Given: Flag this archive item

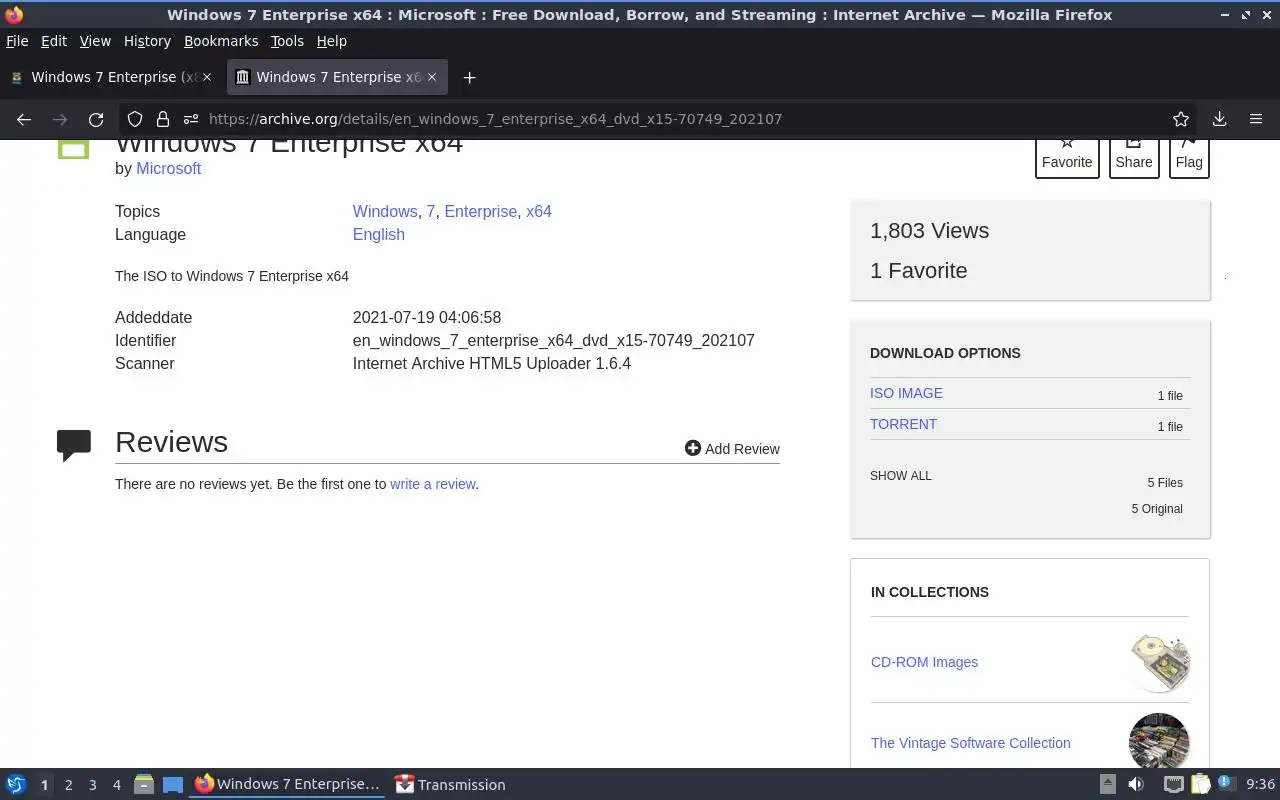Looking at the screenshot, I should click(1189, 158).
